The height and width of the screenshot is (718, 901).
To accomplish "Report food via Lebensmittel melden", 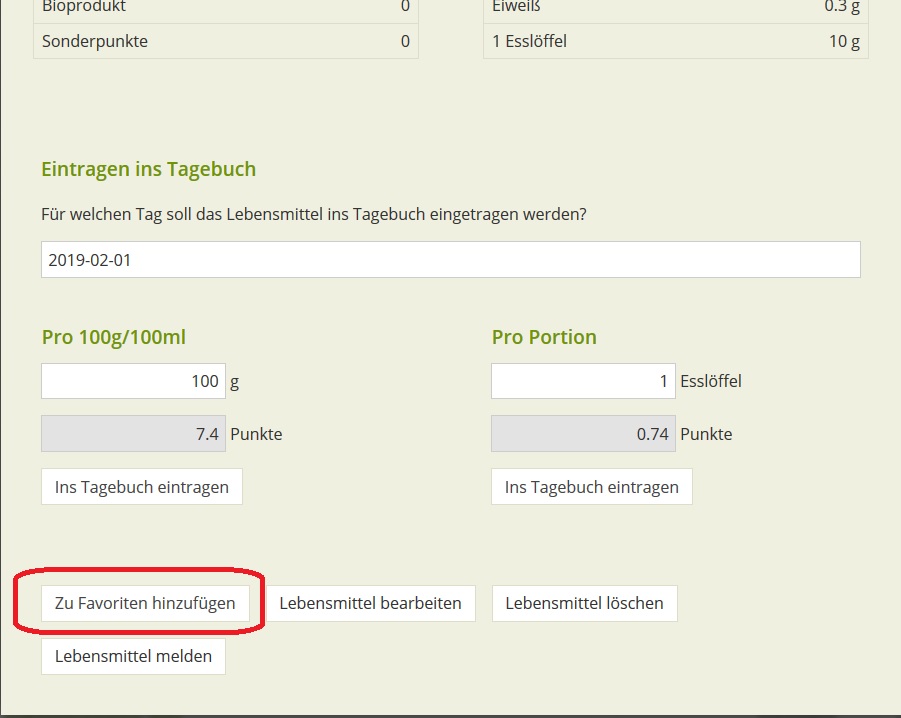I will pyautogui.click(x=133, y=656).
